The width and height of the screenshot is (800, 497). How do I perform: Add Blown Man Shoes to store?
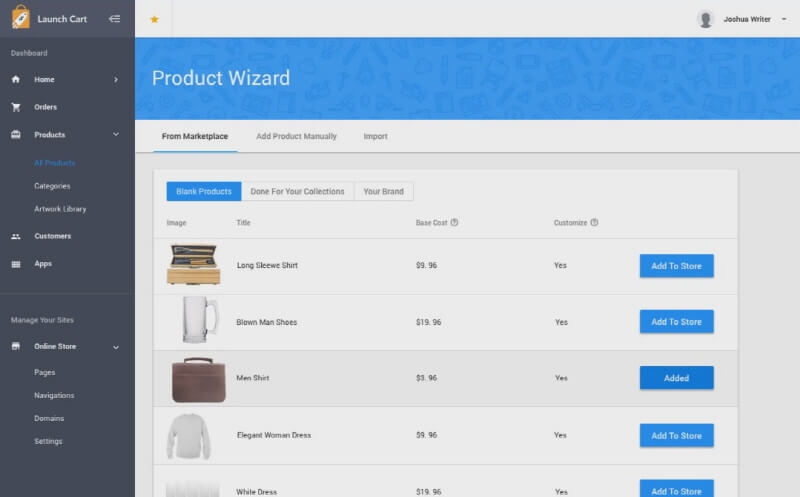[677, 321]
